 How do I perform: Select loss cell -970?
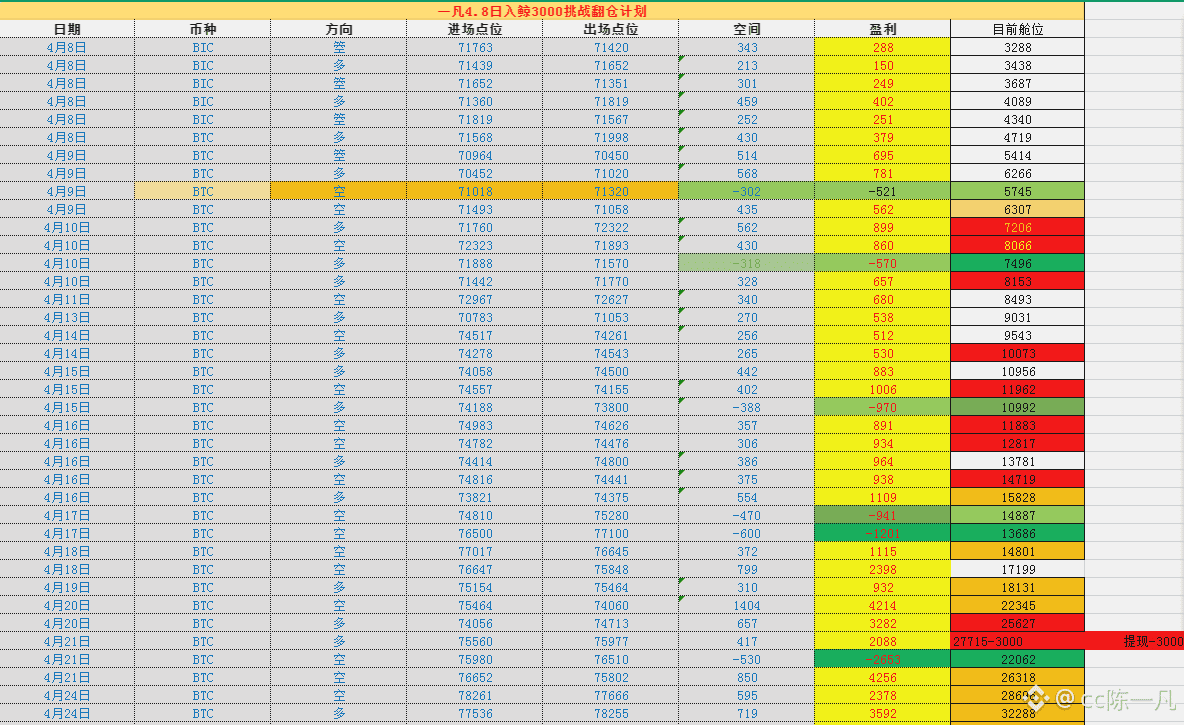[882, 407]
